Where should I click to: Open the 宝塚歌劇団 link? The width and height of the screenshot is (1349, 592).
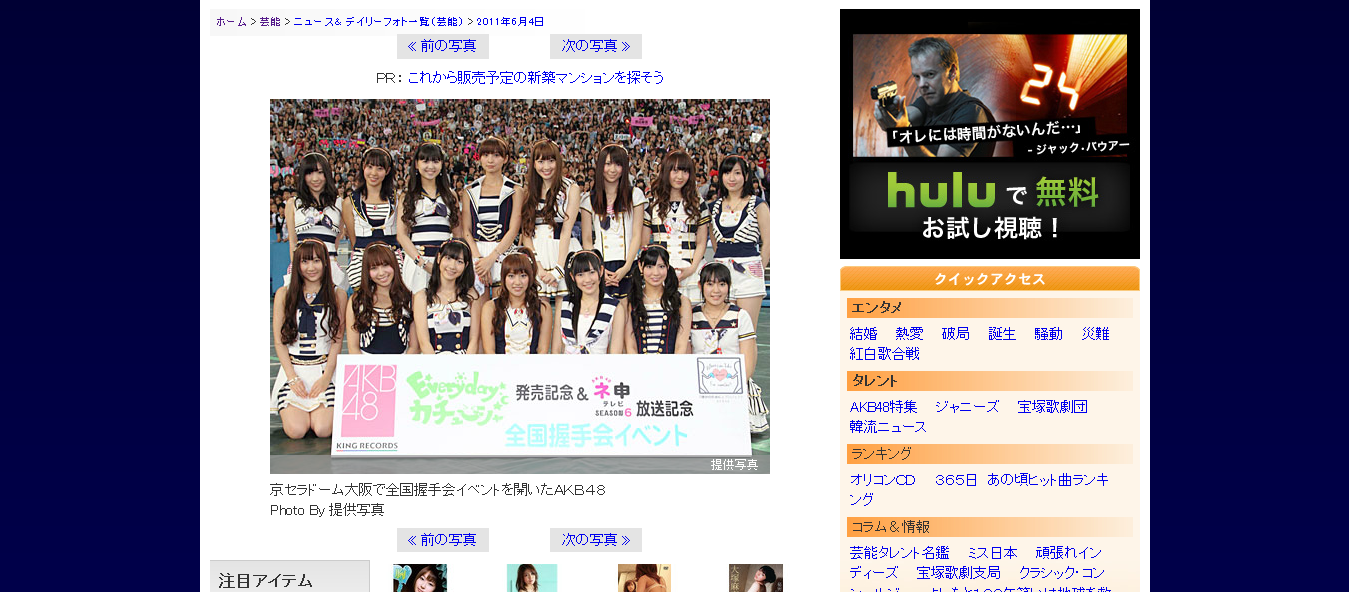[1053, 407]
